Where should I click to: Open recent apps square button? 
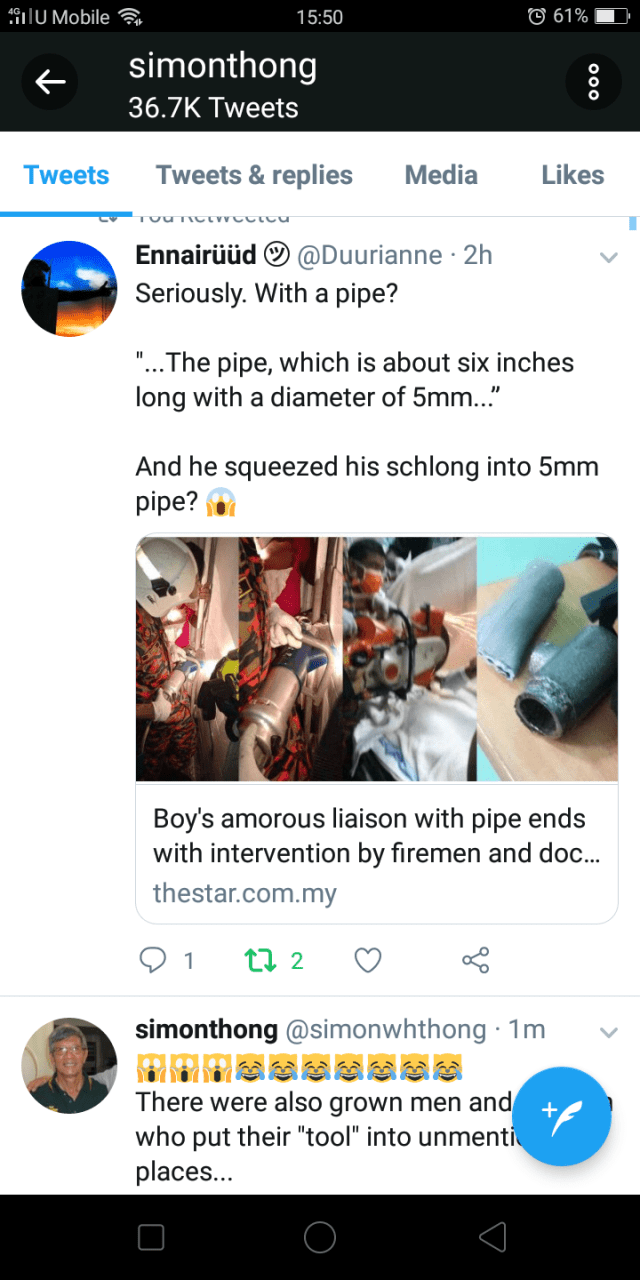[151, 1237]
